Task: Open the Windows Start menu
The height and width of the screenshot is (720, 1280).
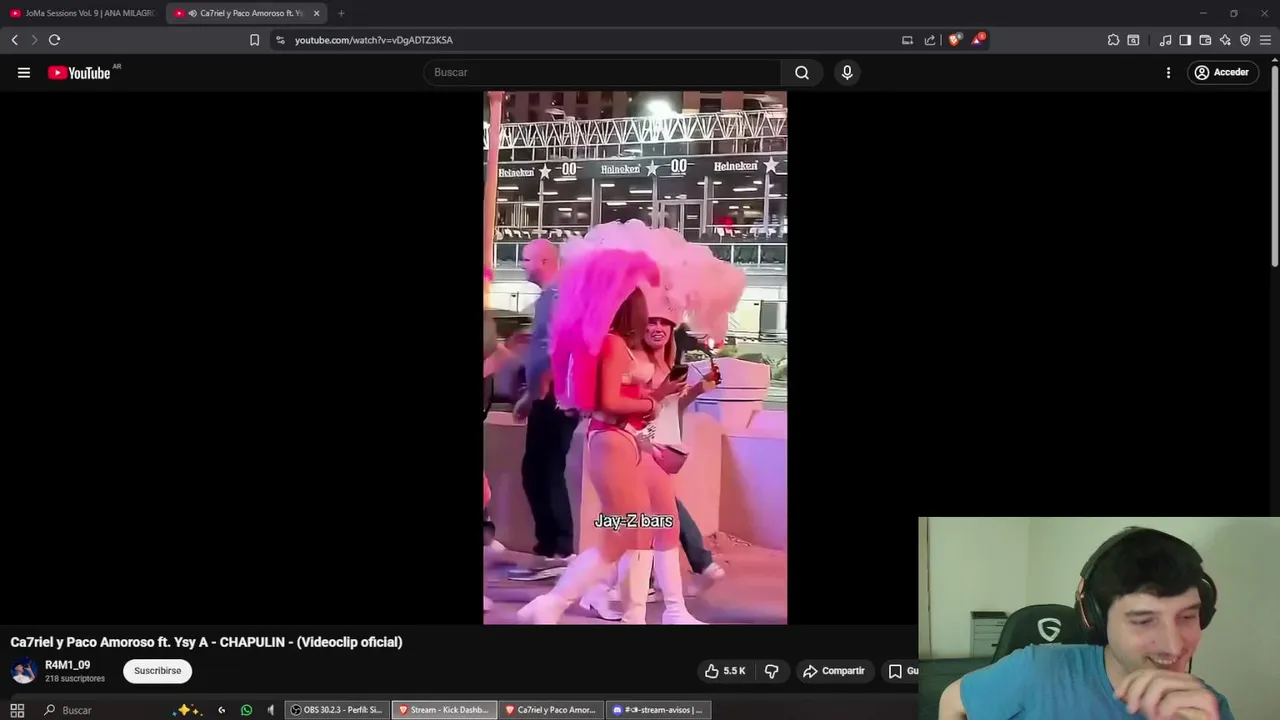Action: point(17,710)
